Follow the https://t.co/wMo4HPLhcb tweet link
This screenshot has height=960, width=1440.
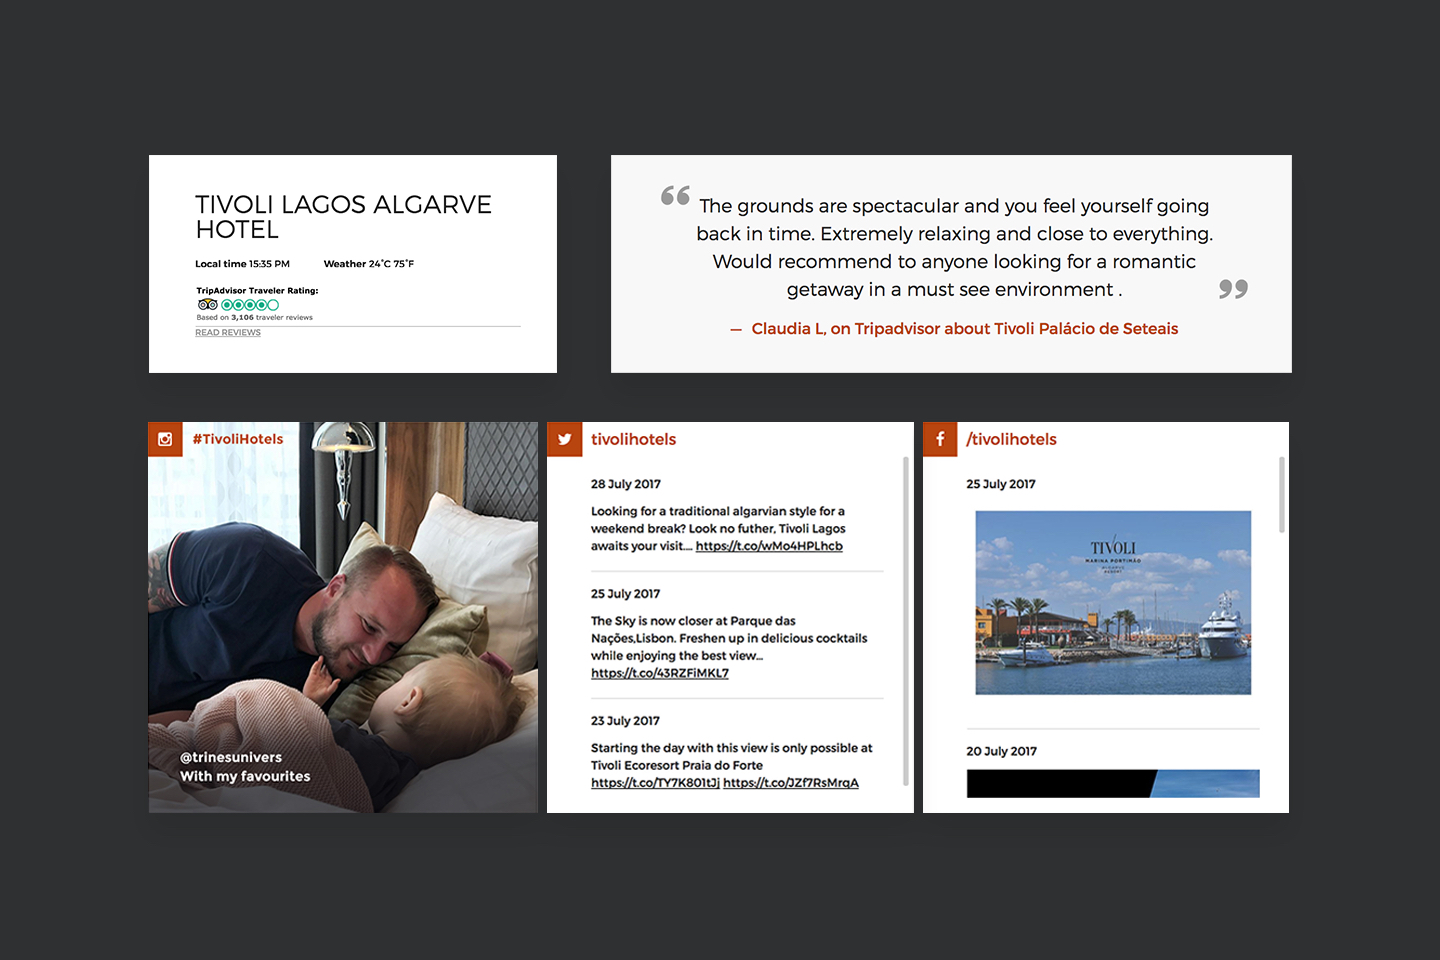point(769,546)
